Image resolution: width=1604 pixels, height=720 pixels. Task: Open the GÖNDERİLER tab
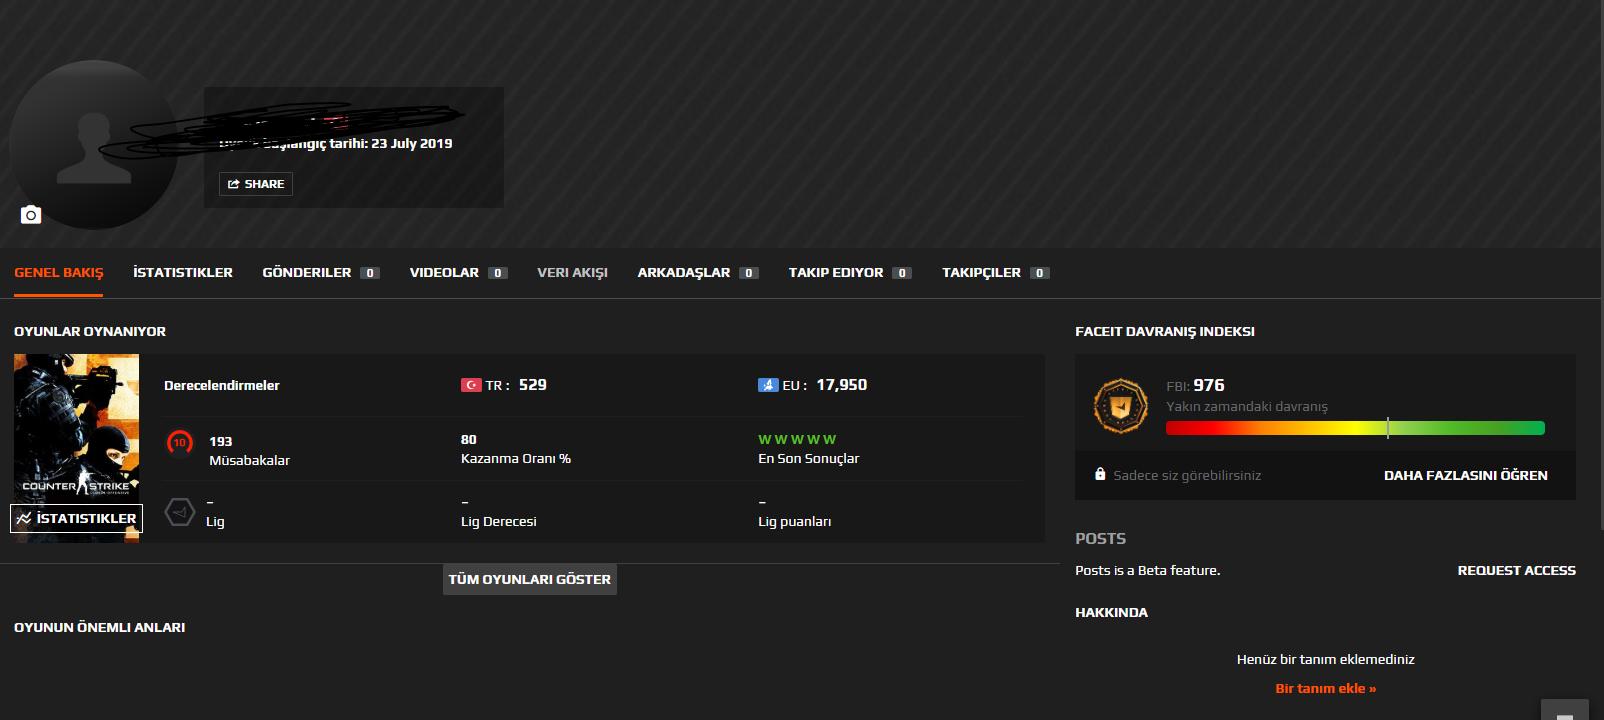[321, 272]
